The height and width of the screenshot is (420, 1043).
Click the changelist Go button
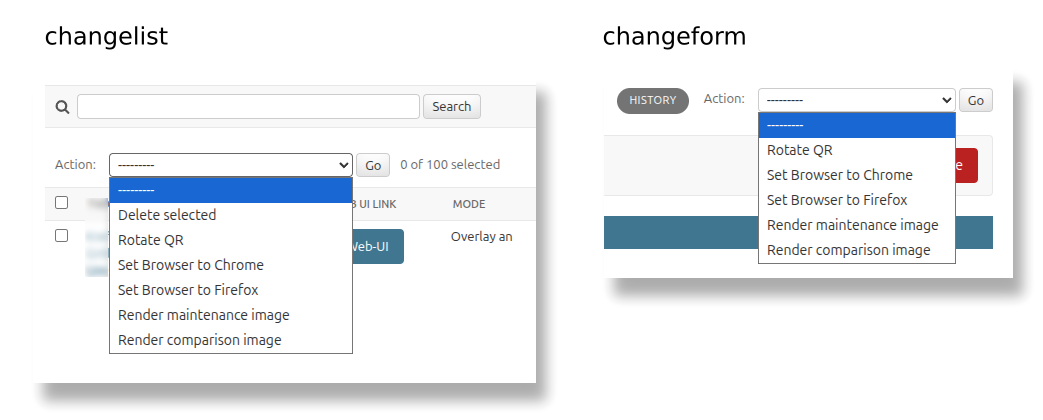(373, 165)
